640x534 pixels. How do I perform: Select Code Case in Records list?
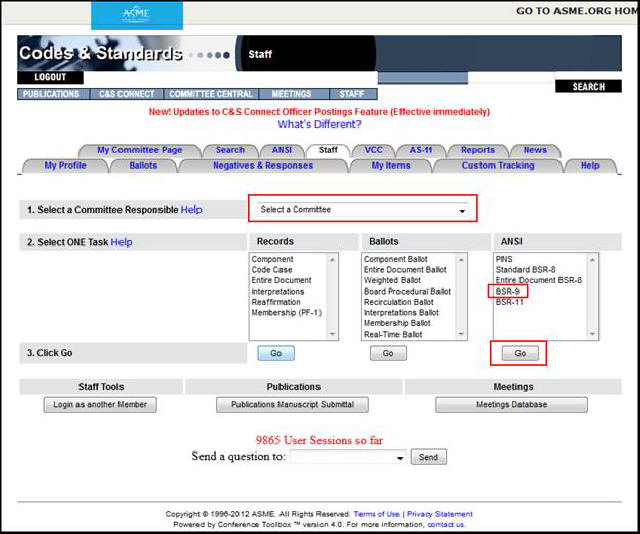pos(272,270)
